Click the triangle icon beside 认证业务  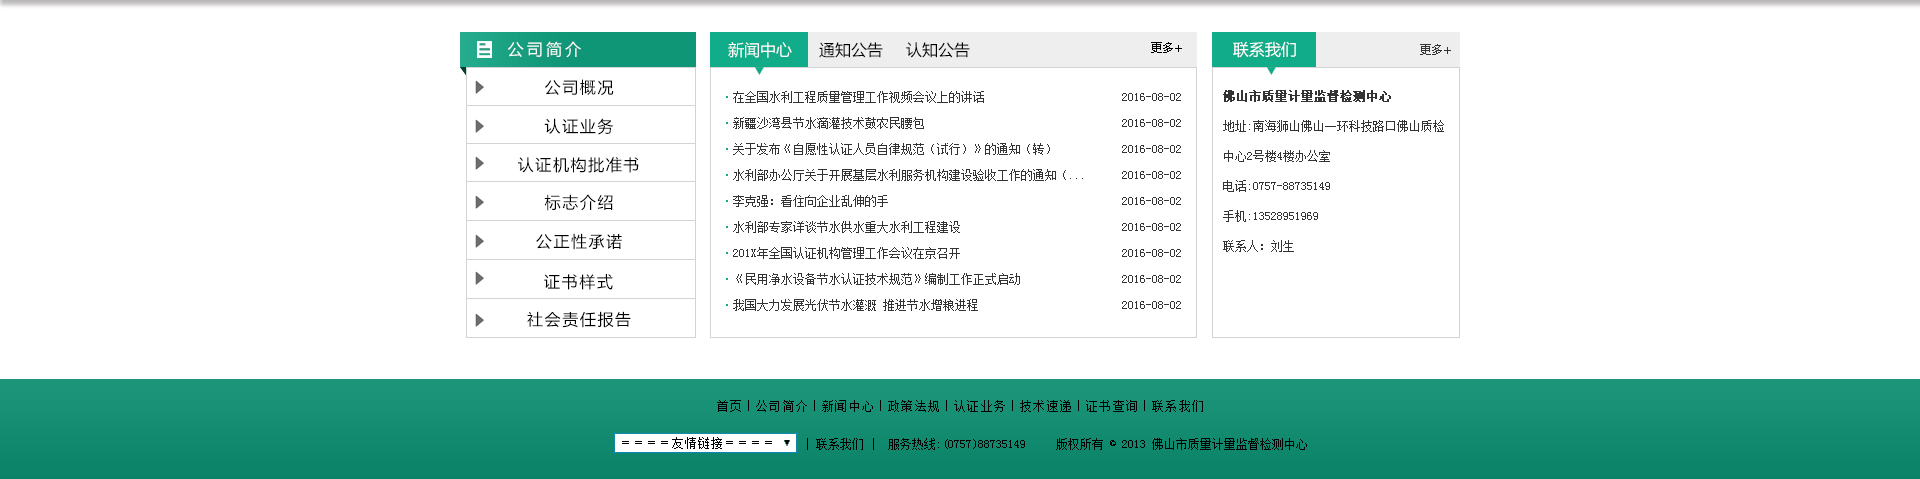coord(480,126)
